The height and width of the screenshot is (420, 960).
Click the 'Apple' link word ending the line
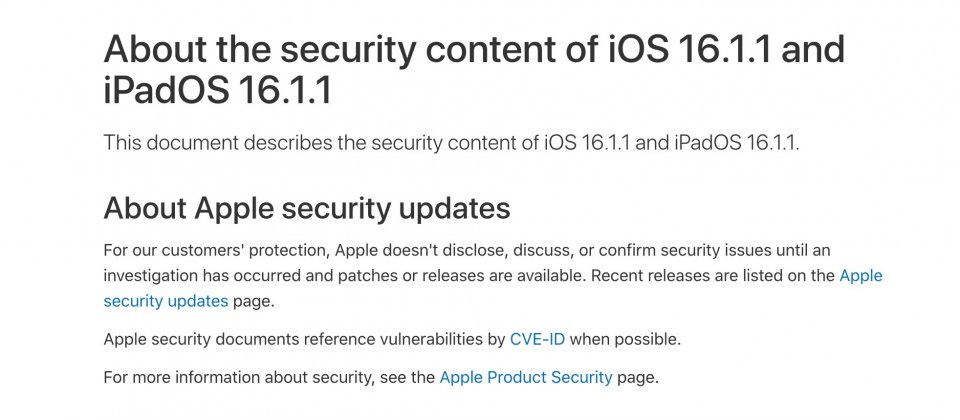point(860,276)
